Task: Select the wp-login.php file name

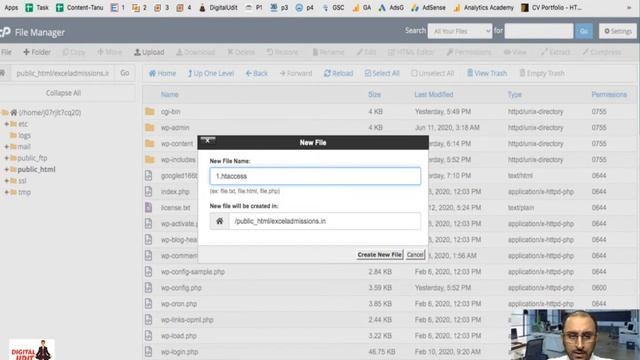Action: coord(180,352)
